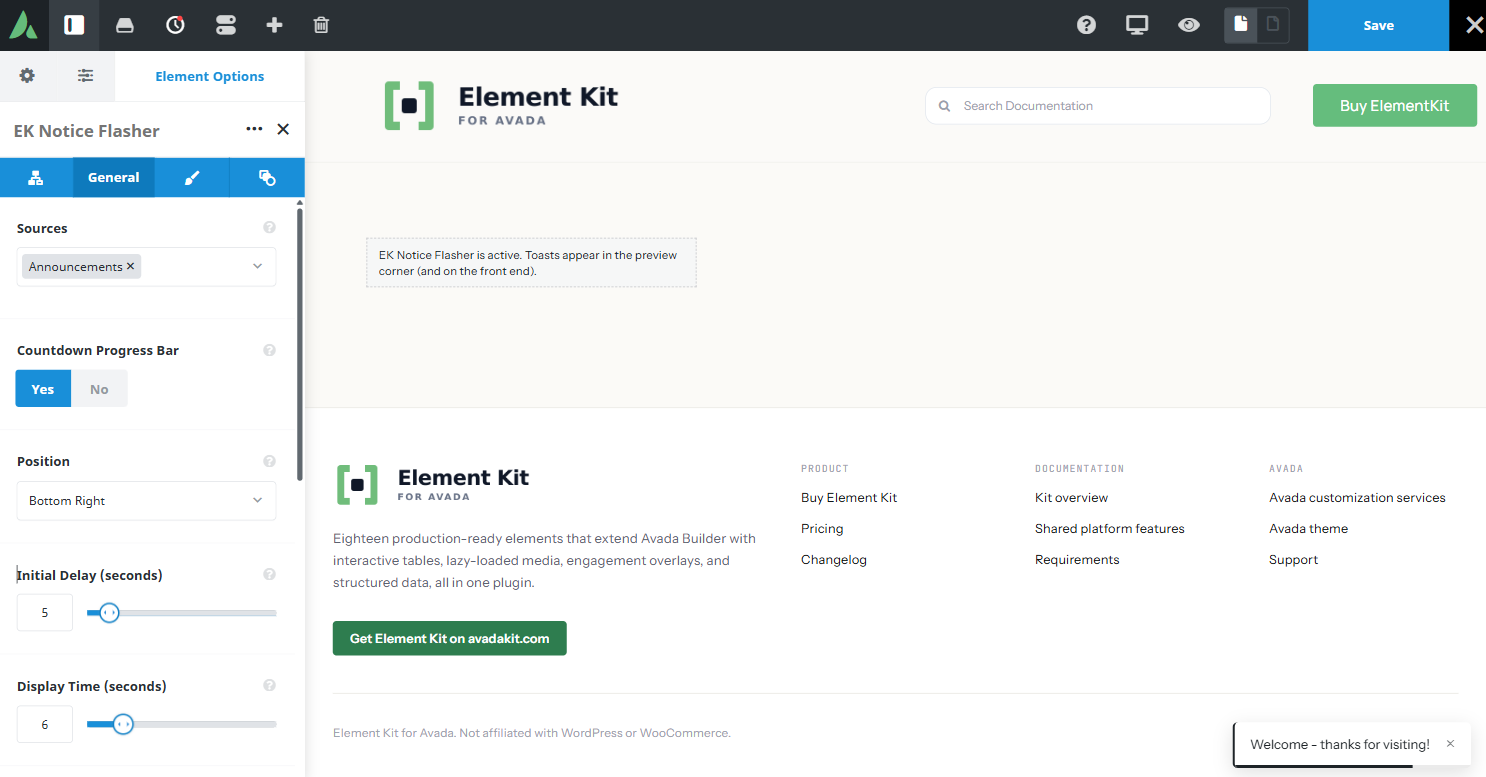This screenshot has width=1486, height=777.
Task: Open the Avada customization services link
Action: click(x=1357, y=497)
